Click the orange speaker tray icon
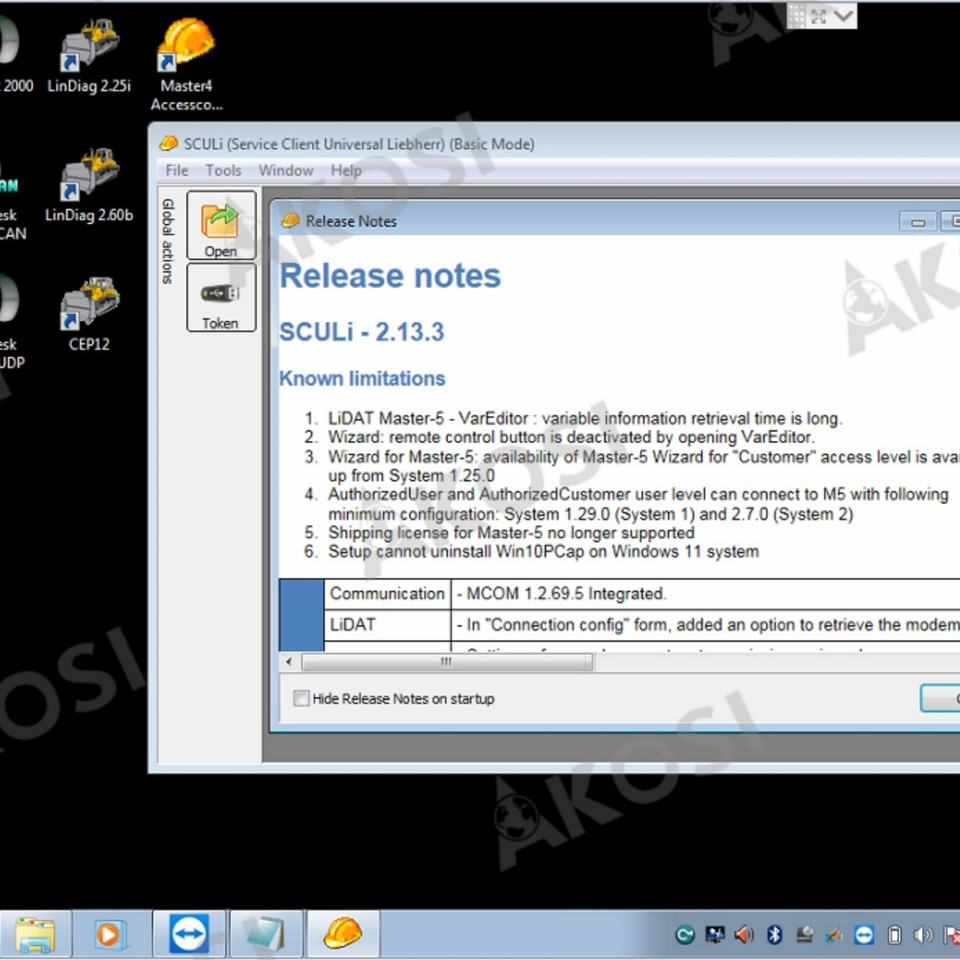 [744, 935]
